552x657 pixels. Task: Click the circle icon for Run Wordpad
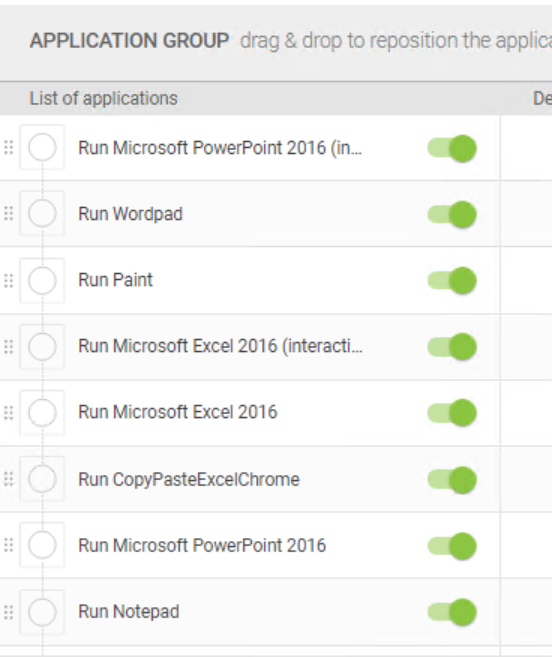click(x=42, y=214)
